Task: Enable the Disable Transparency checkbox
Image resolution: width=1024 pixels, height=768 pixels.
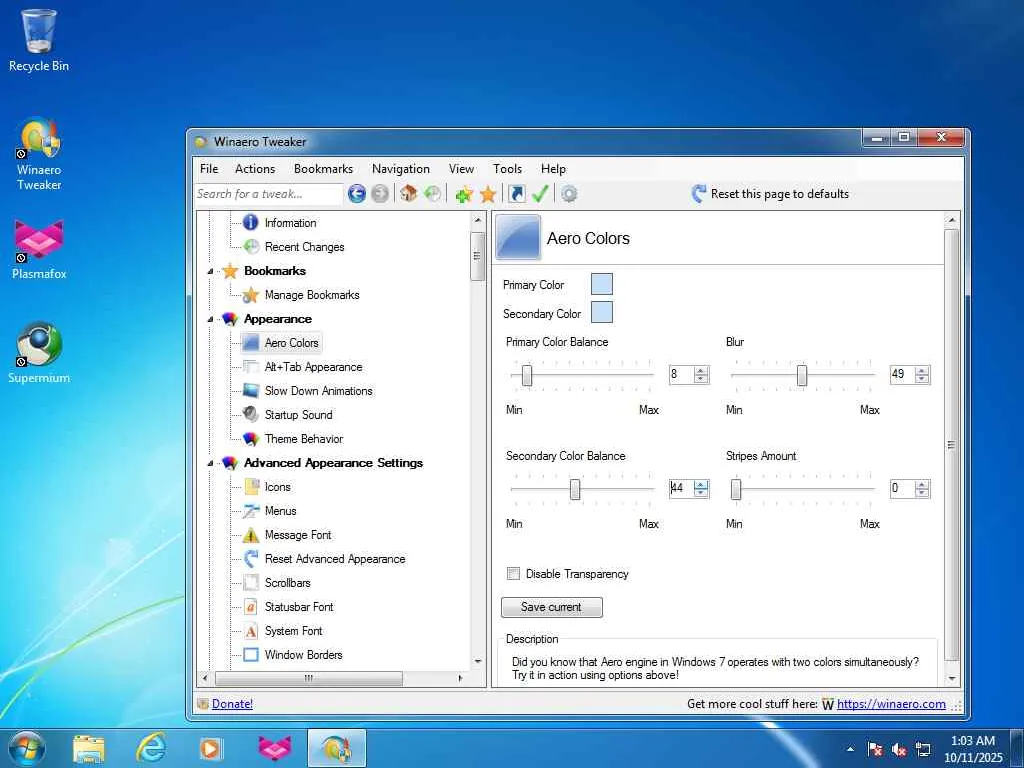Action: pyautogui.click(x=514, y=574)
